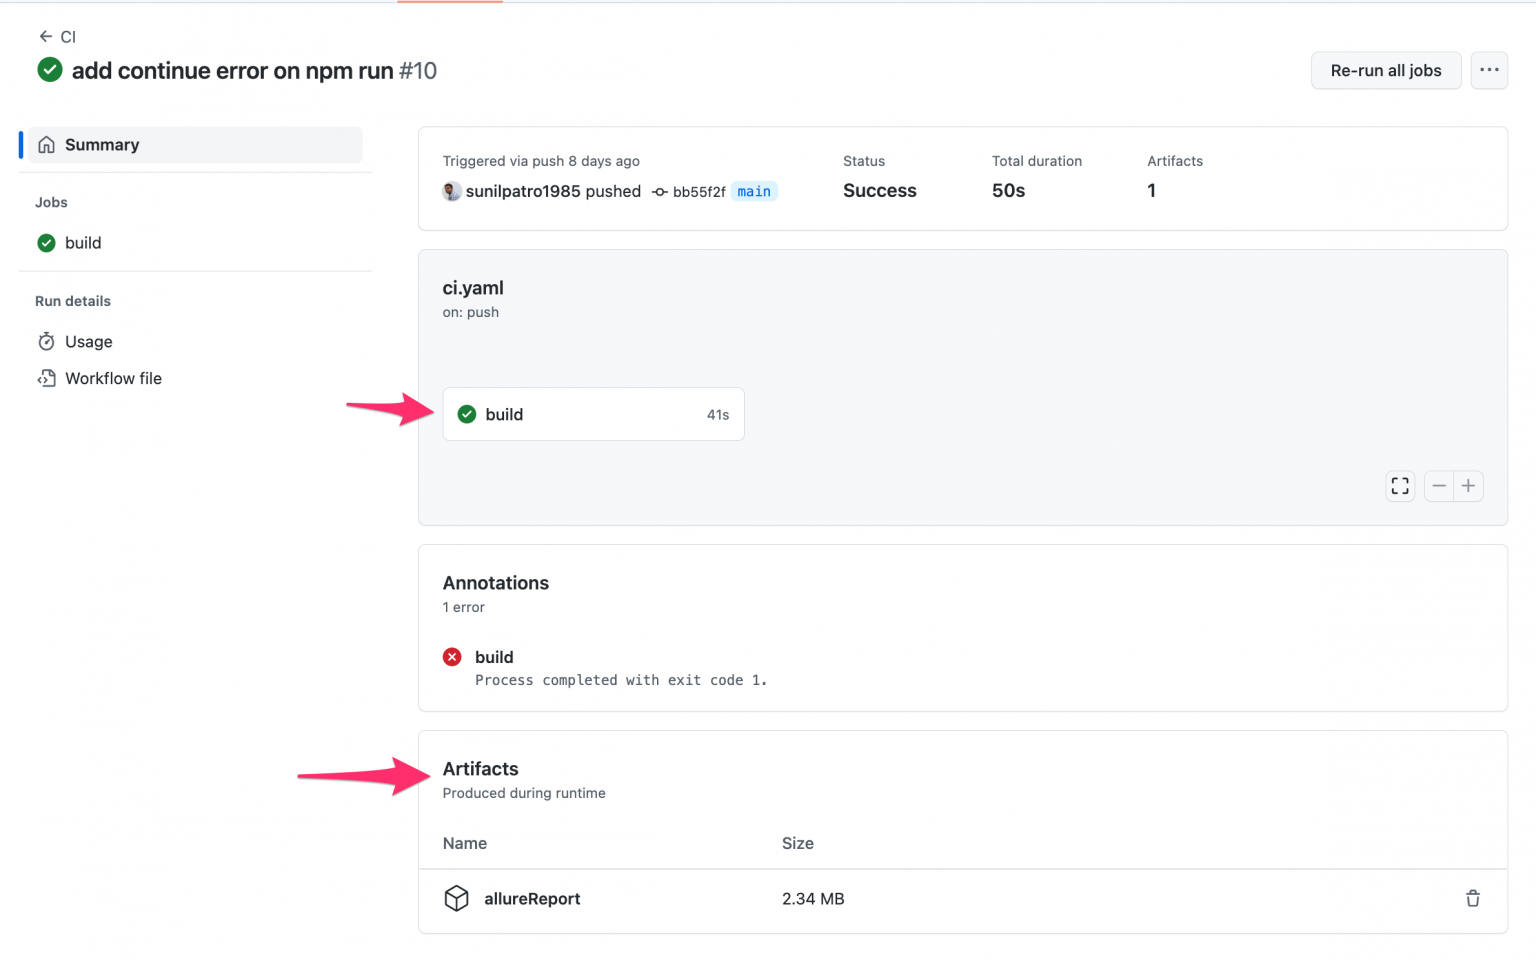The width and height of the screenshot is (1536, 960).
Task: Click the back arrow next to CI
Action: tap(46, 36)
